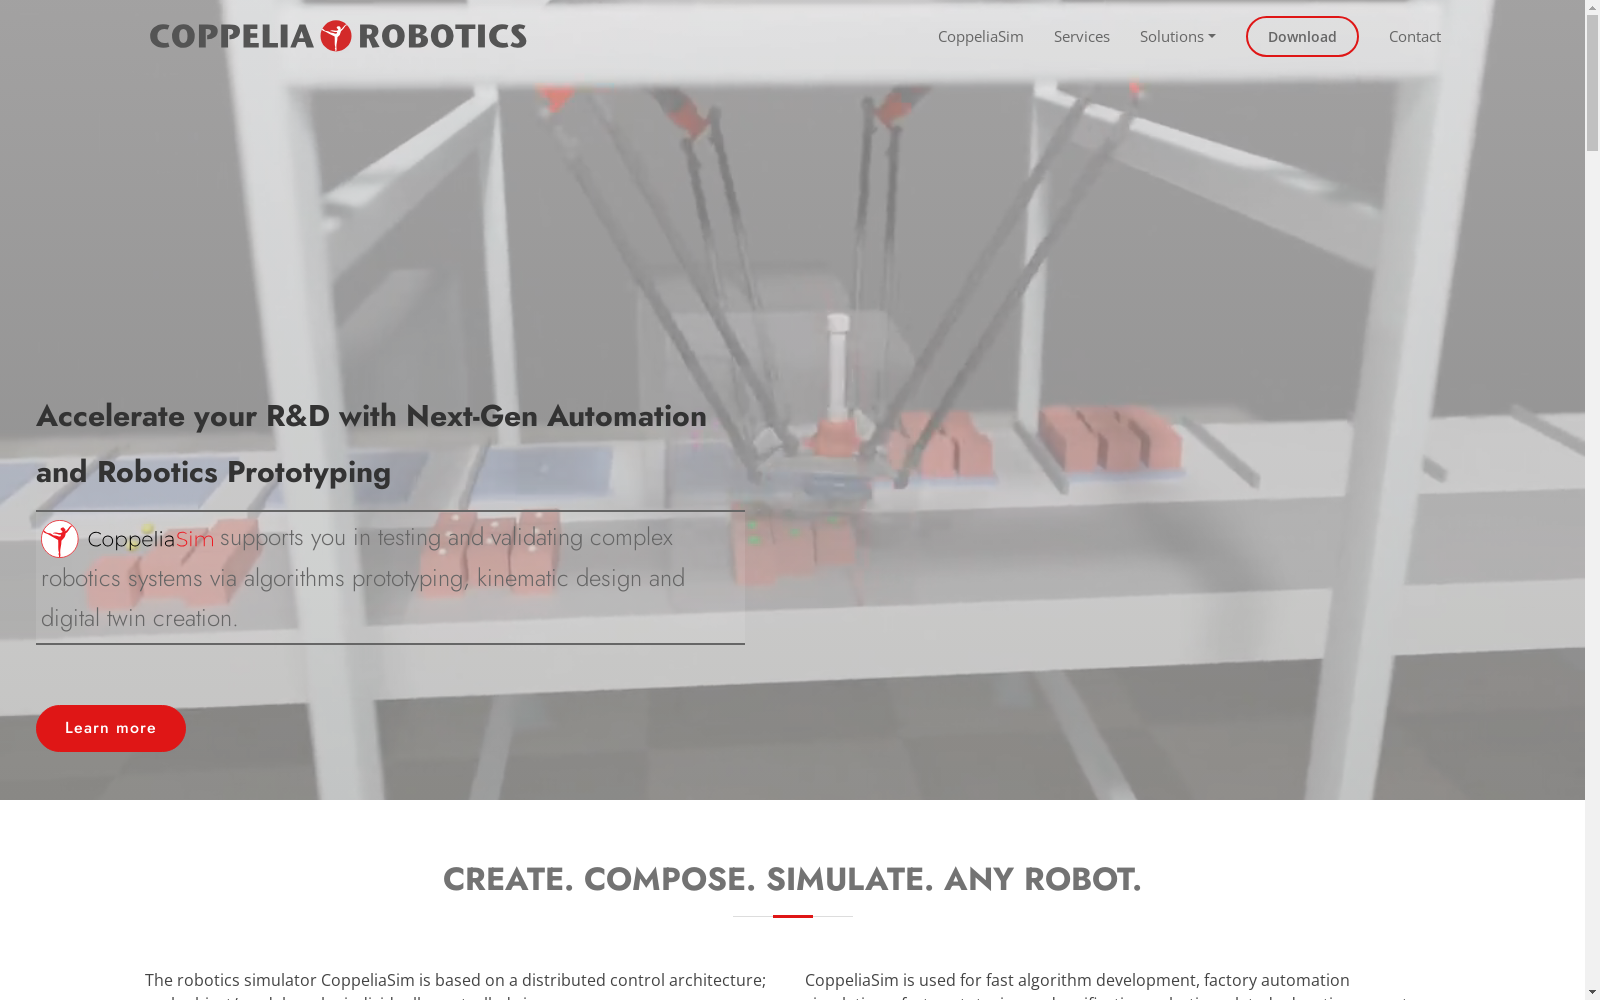Click the "and Robotics Prototyping" heading line
The height and width of the screenshot is (1000, 1600).
click(213, 472)
